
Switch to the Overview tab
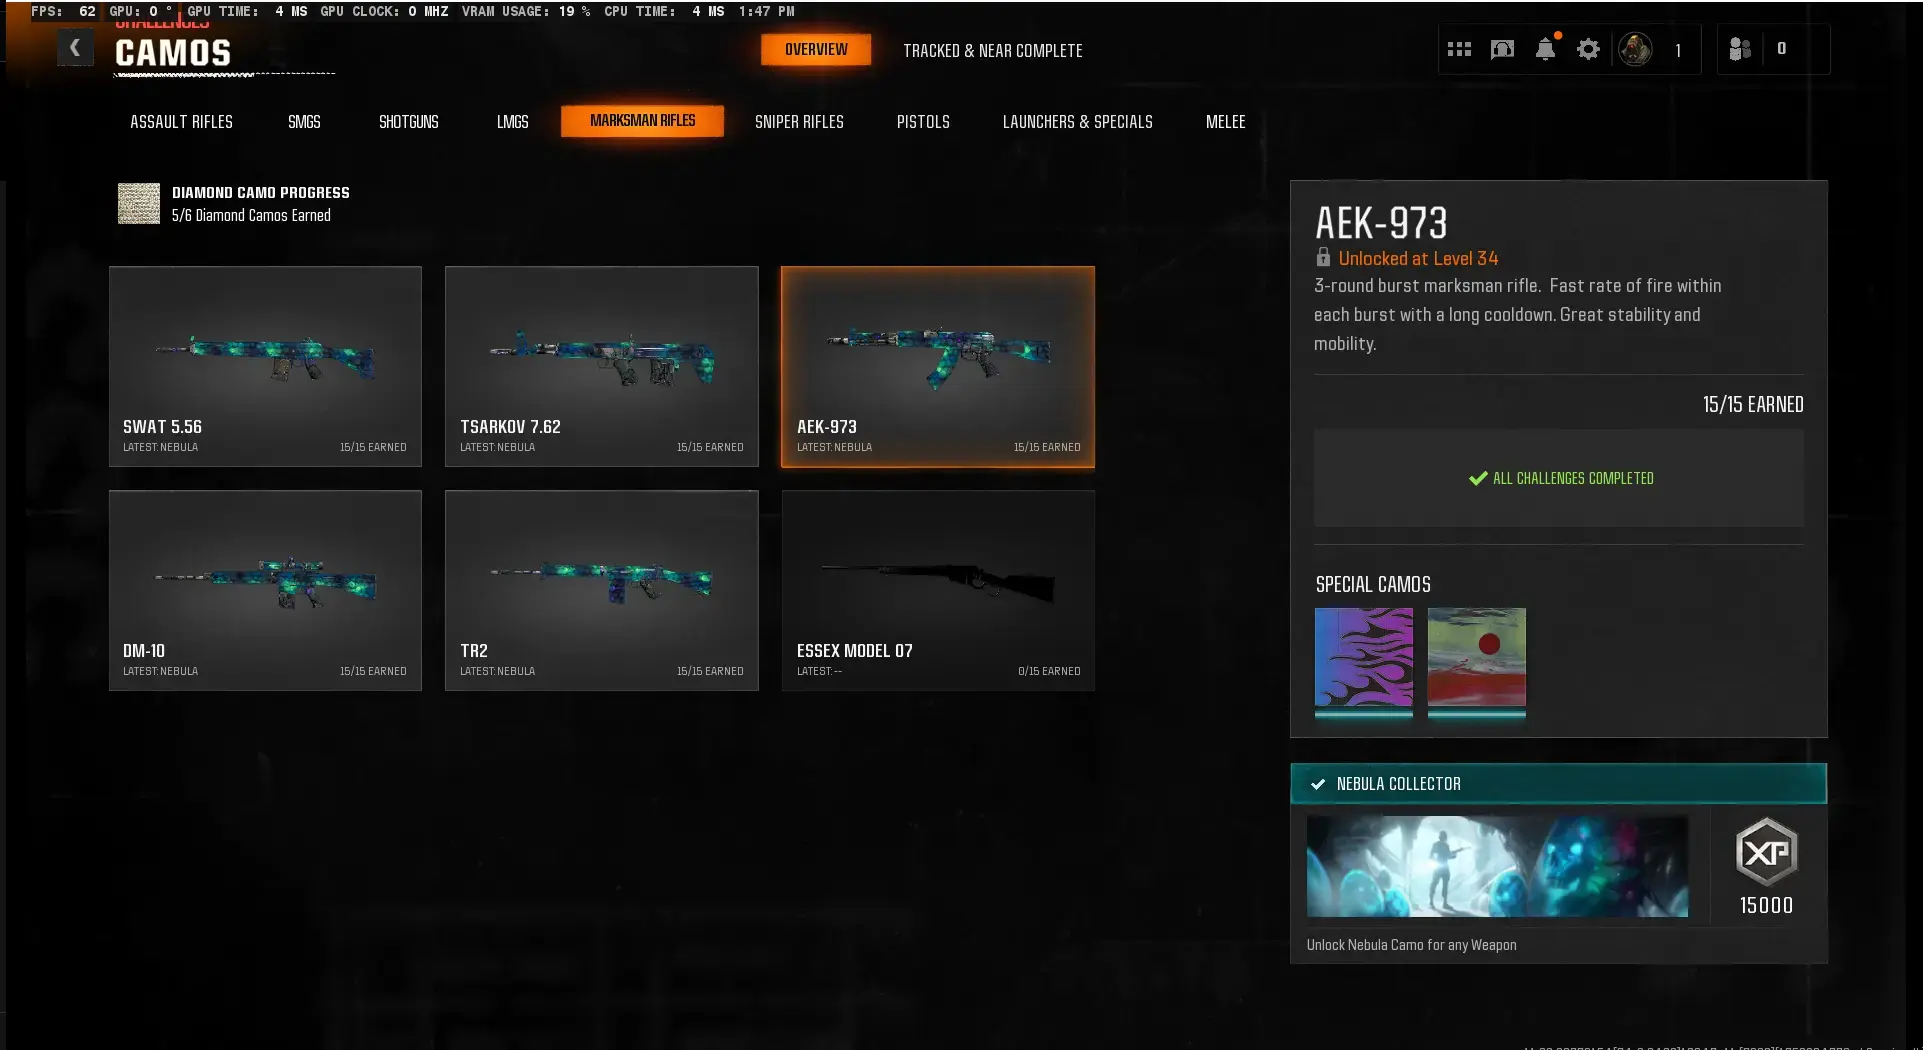coord(816,50)
